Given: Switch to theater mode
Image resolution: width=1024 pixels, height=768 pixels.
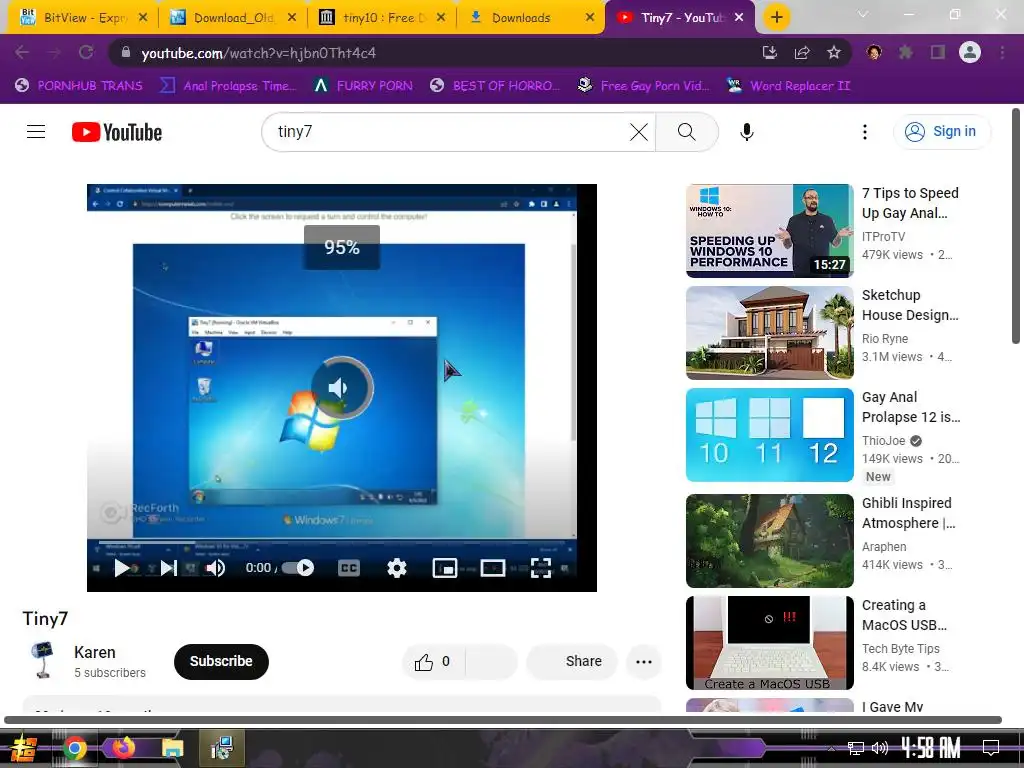Looking at the screenshot, I should click(x=493, y=568).
